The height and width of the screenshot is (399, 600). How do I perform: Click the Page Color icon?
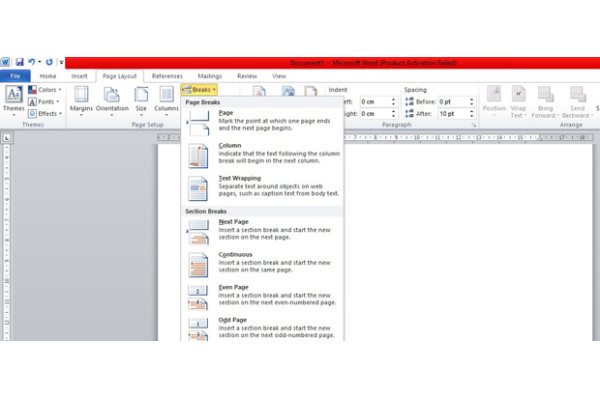tap(288, 91)
